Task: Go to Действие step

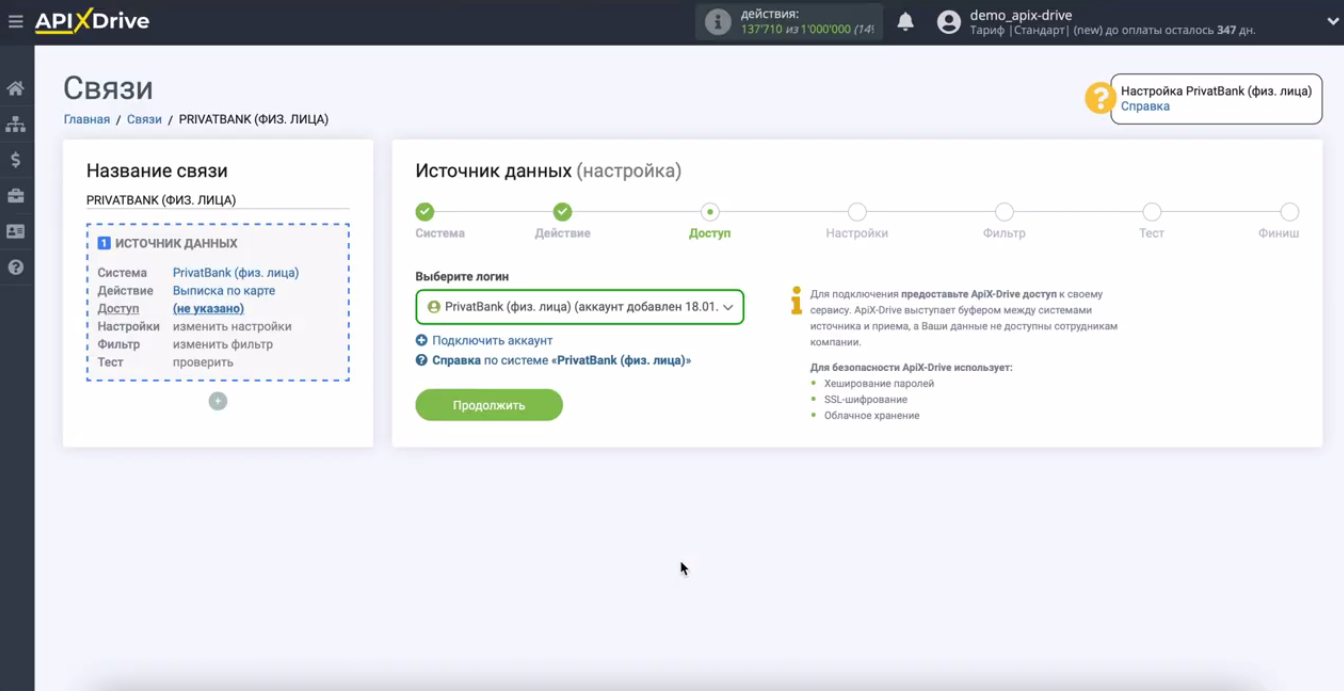Action: (x=563, y=212)
